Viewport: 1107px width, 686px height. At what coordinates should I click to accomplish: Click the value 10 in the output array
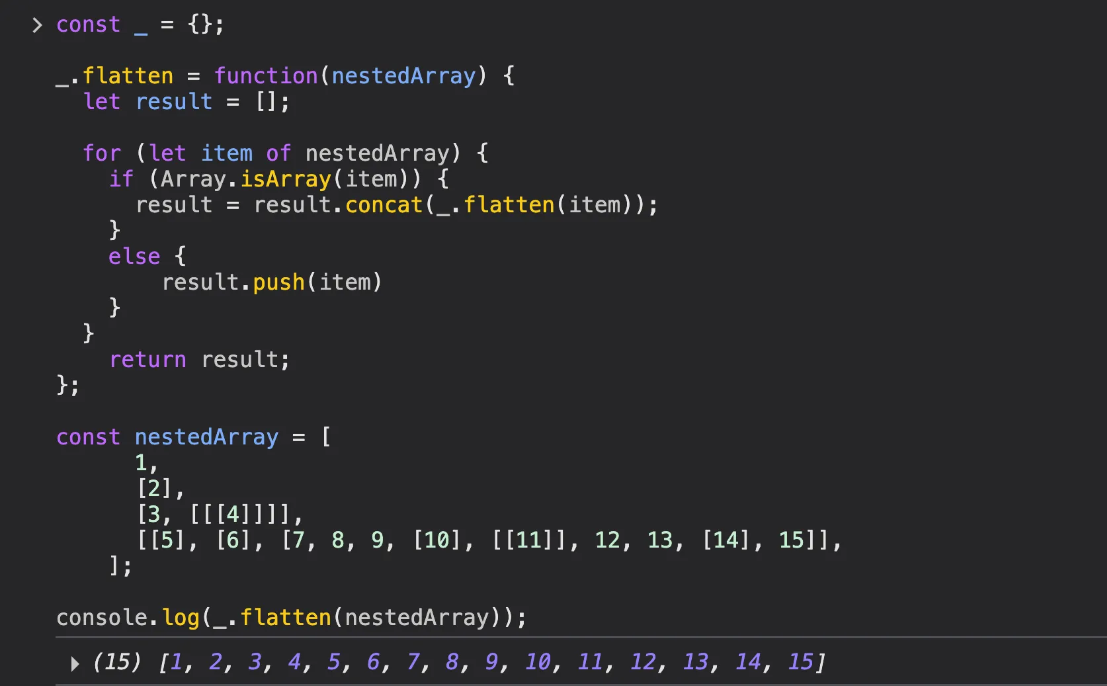click(x=538, y=662)
